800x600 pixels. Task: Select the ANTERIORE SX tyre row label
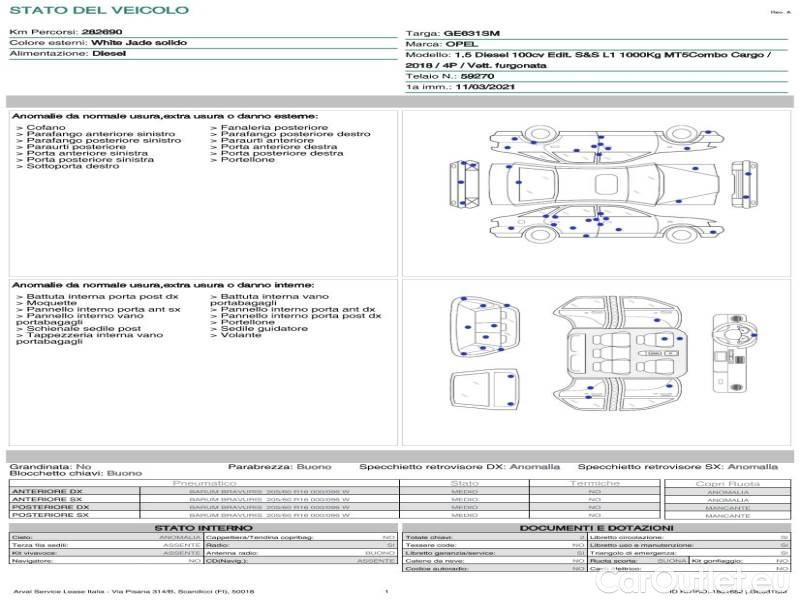[47, 499]
